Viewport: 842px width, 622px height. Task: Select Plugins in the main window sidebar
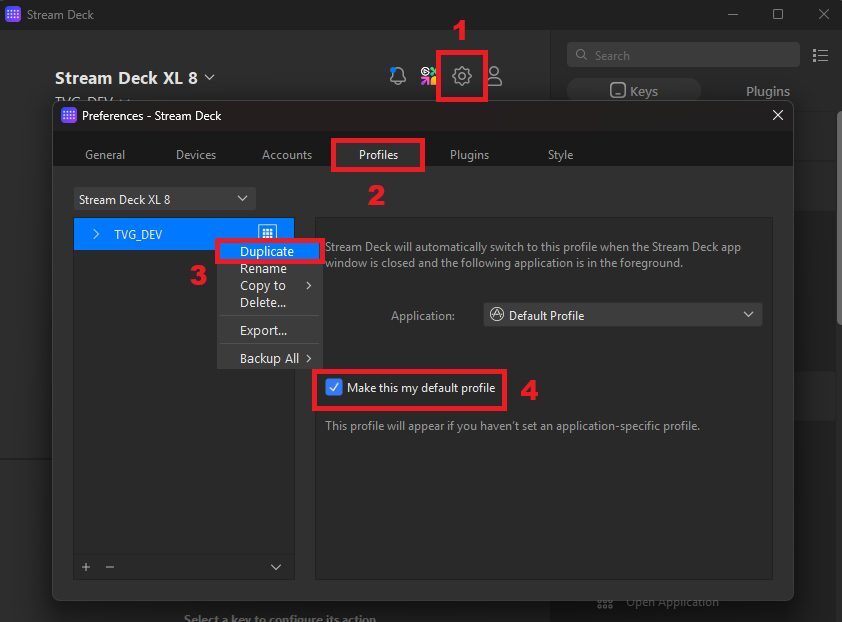pyautogui.click(x=767, y=91)
